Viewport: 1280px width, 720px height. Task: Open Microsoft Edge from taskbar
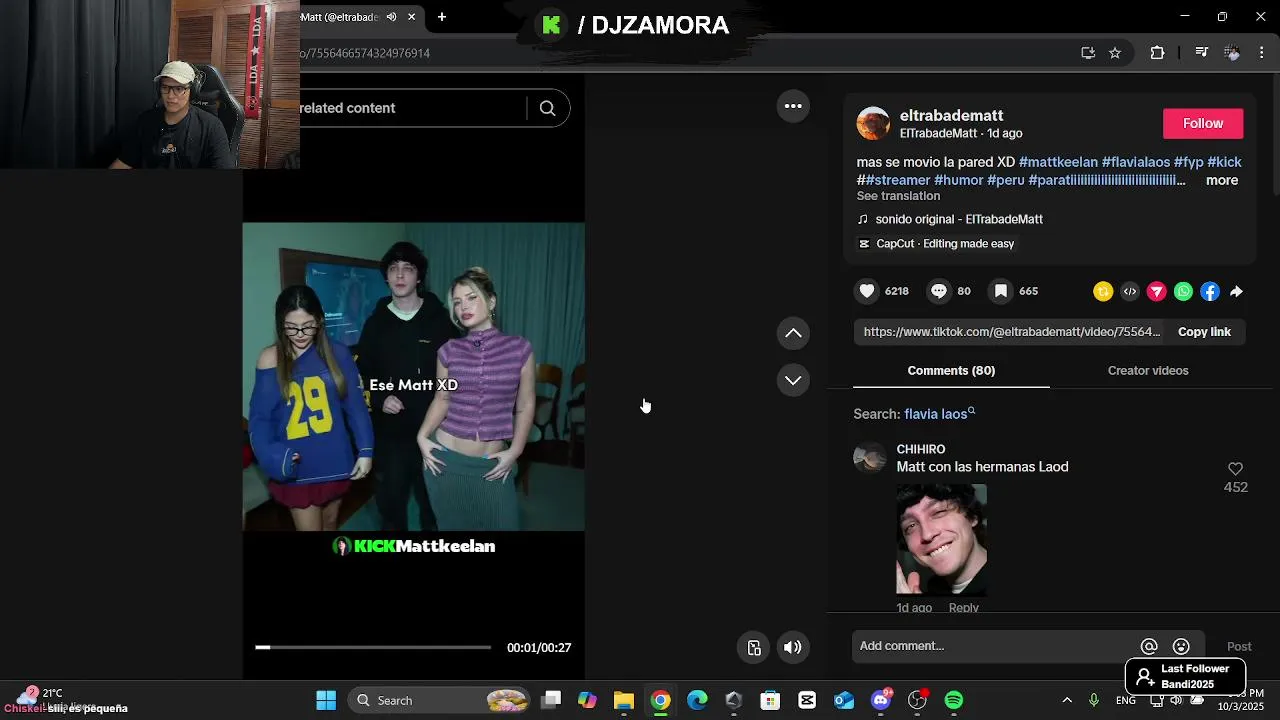pos(697,700)
